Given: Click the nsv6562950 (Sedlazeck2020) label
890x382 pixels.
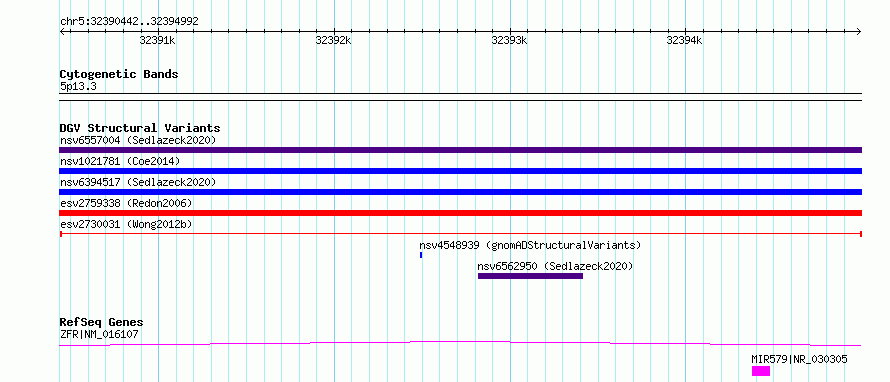Looking at the screenshot, I should (555, 266).
